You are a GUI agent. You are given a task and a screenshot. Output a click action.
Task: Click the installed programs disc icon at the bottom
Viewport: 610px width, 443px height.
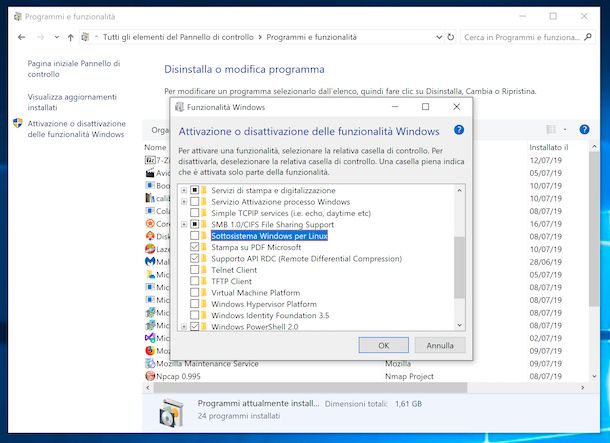[x=171, y=412]
